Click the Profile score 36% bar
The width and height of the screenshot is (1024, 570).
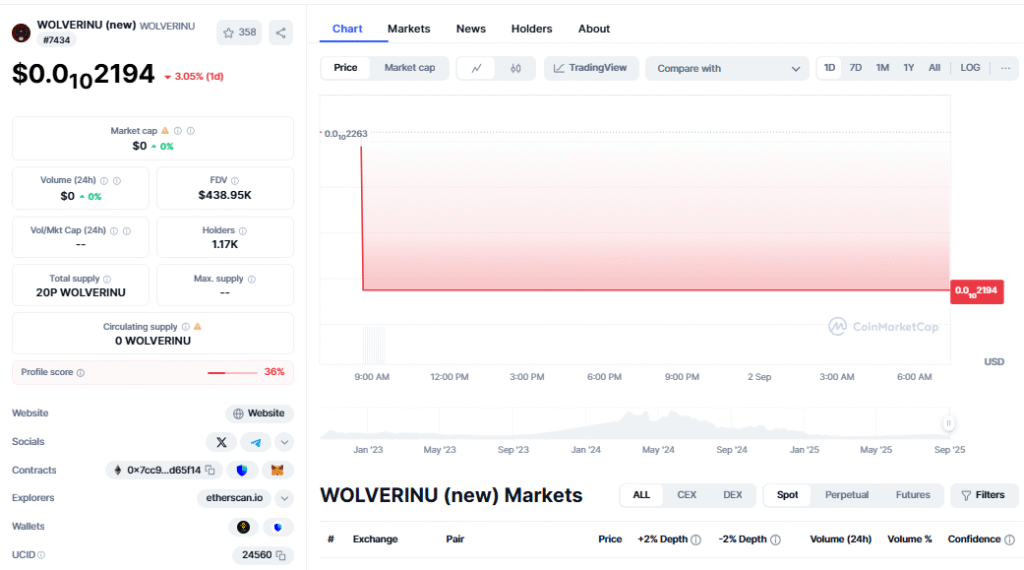[x=232, y=373]
